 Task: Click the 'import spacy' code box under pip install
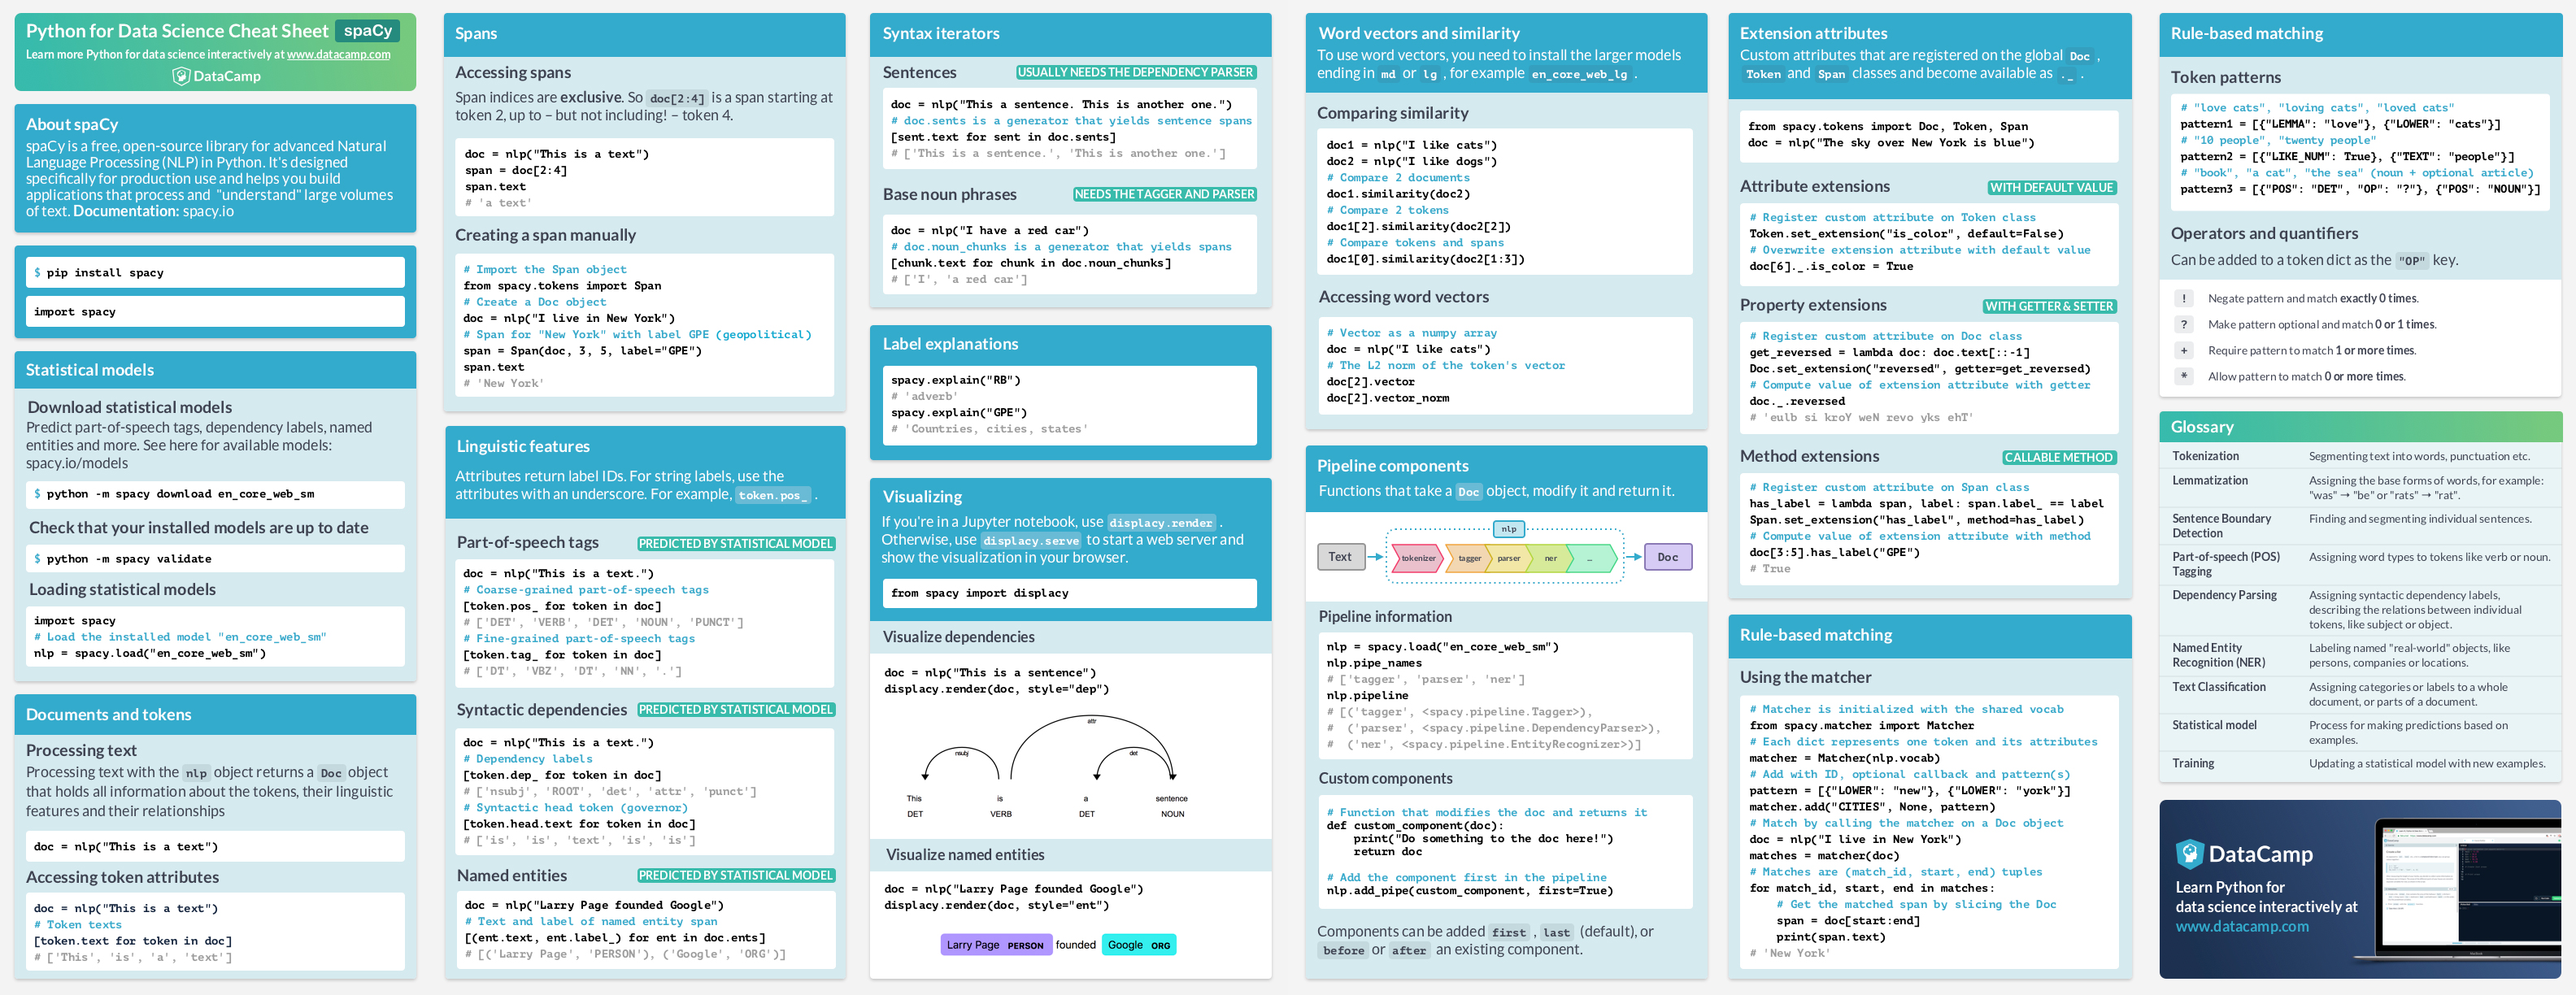[215, 311]
